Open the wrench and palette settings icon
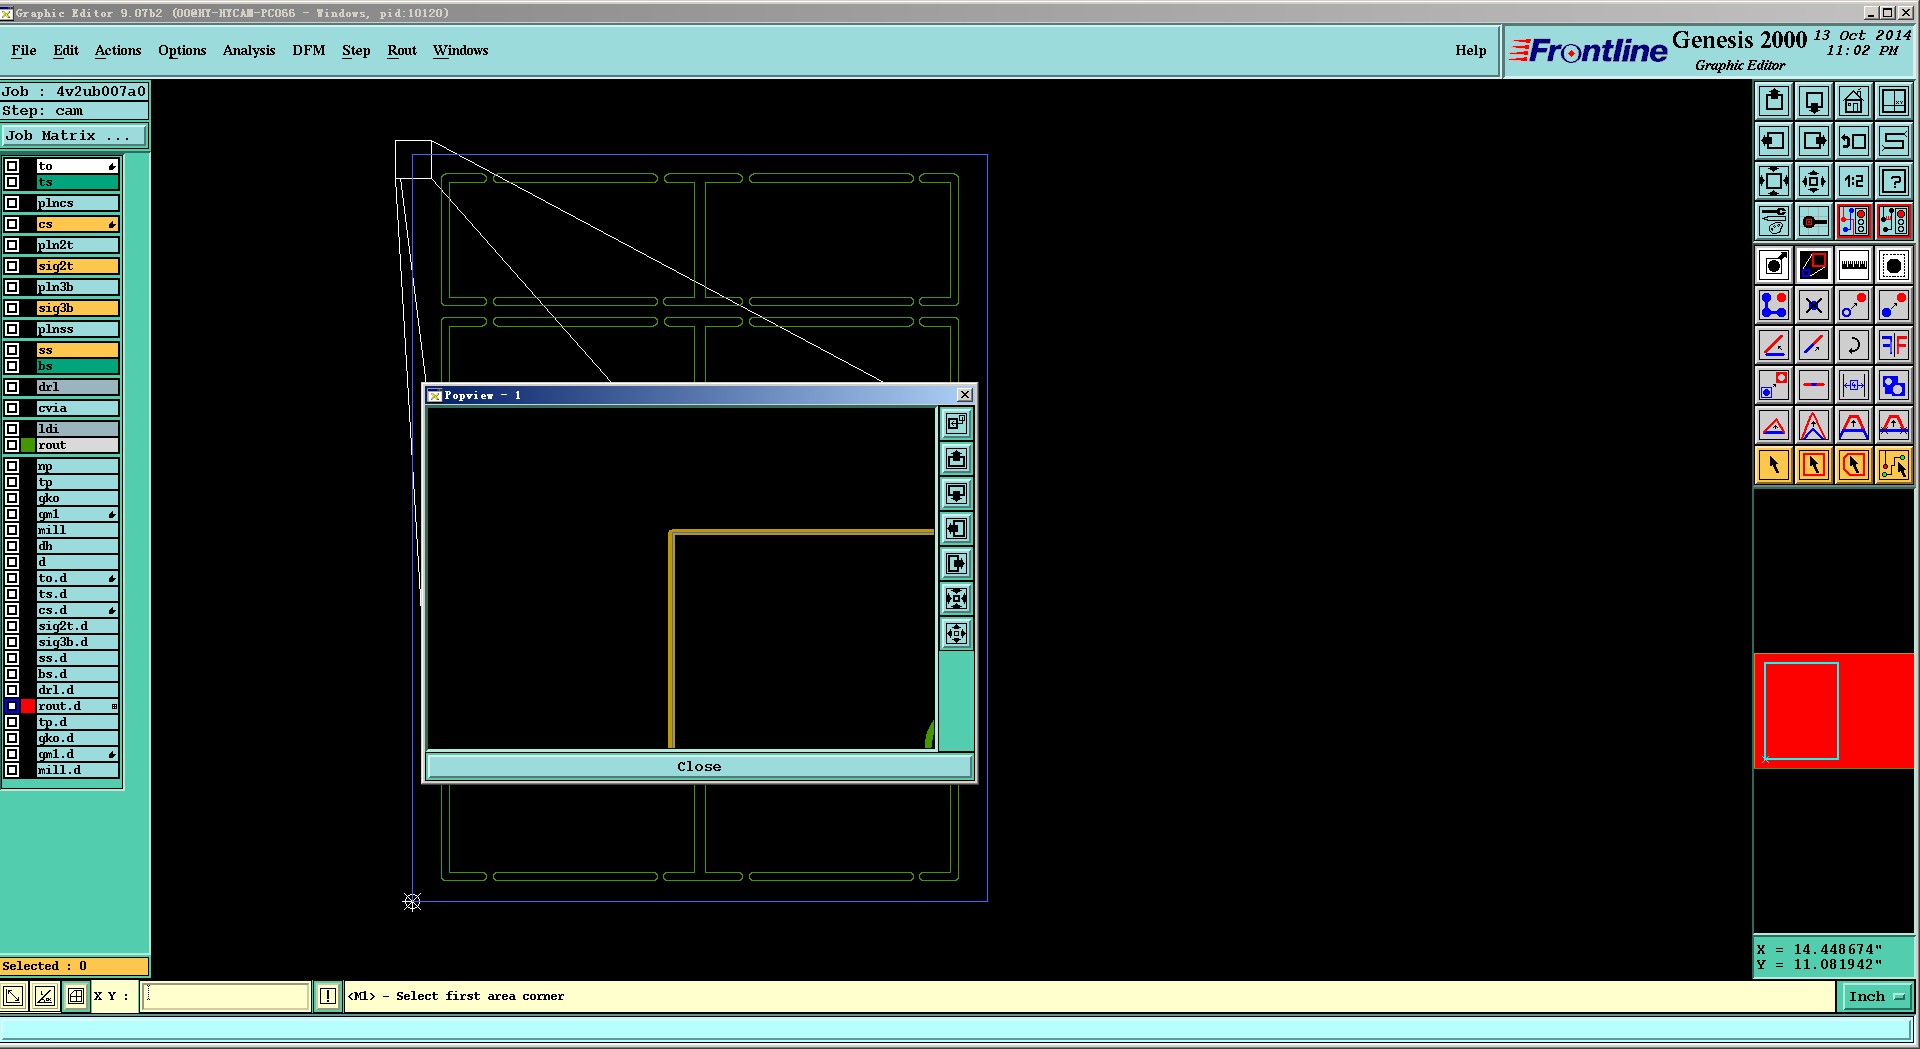 [x=1774, y=221]
